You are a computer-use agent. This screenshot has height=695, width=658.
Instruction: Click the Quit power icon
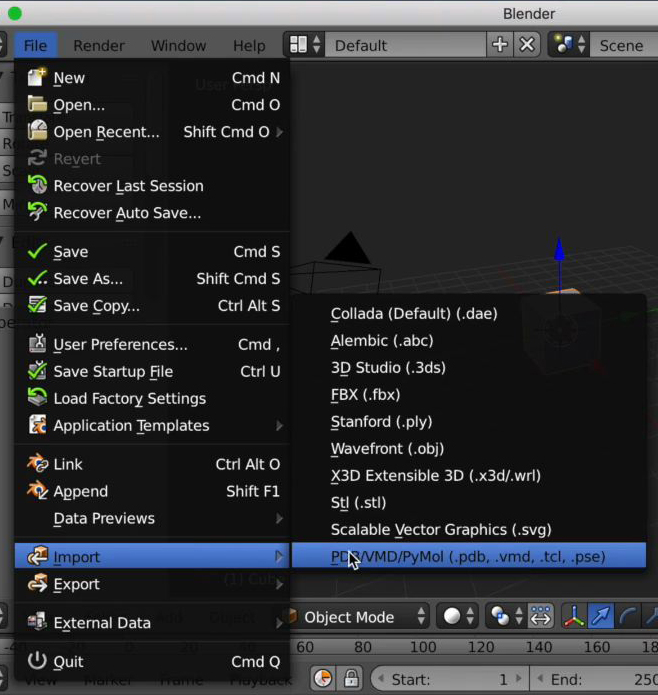coord(37,661)
